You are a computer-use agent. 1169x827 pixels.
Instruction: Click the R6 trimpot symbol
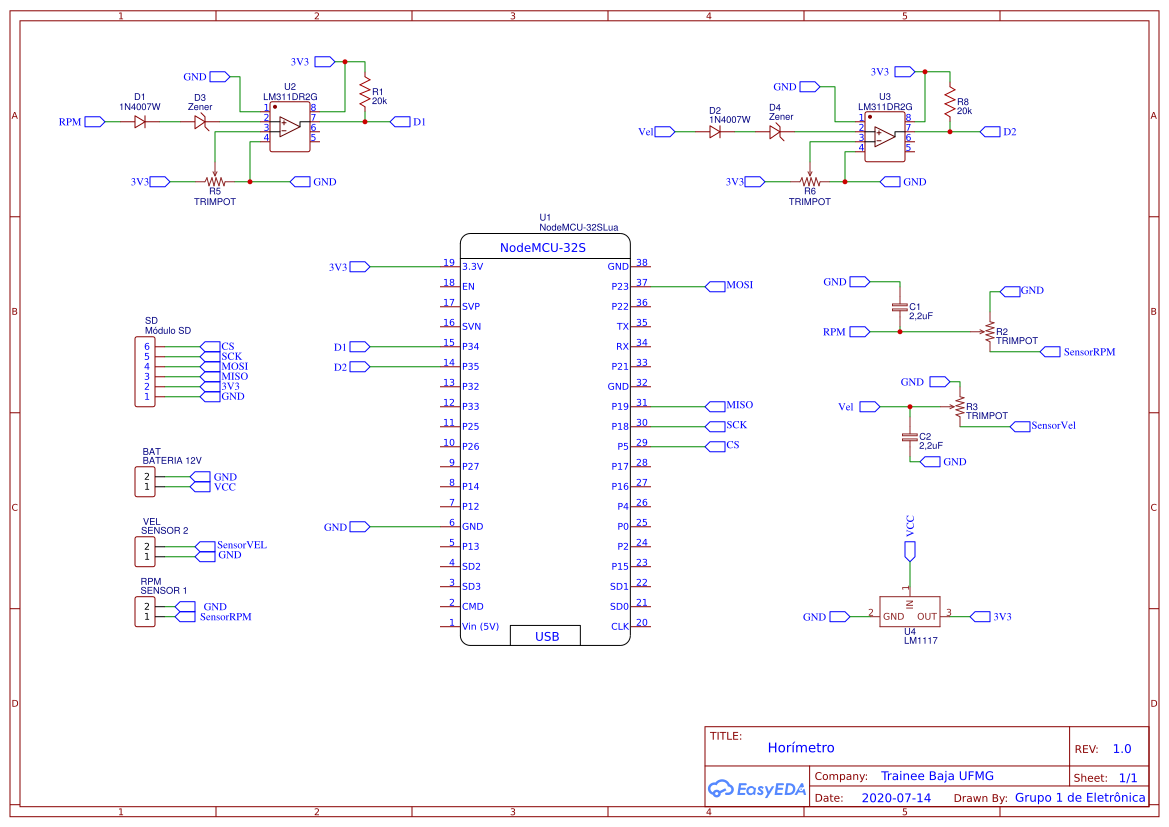[810, 182]
